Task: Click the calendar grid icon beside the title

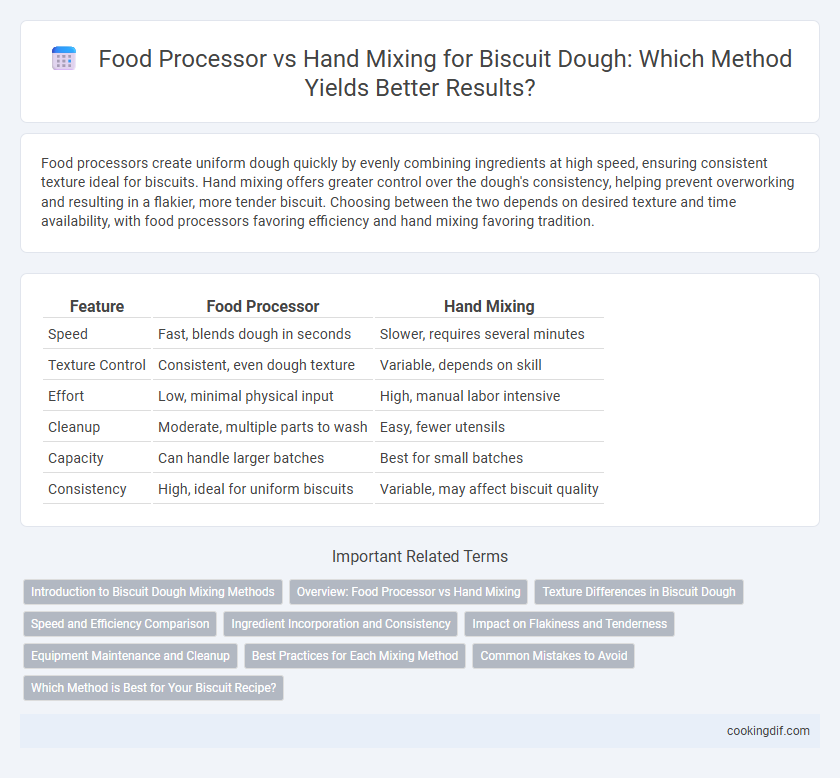Action: coord(64,59)
